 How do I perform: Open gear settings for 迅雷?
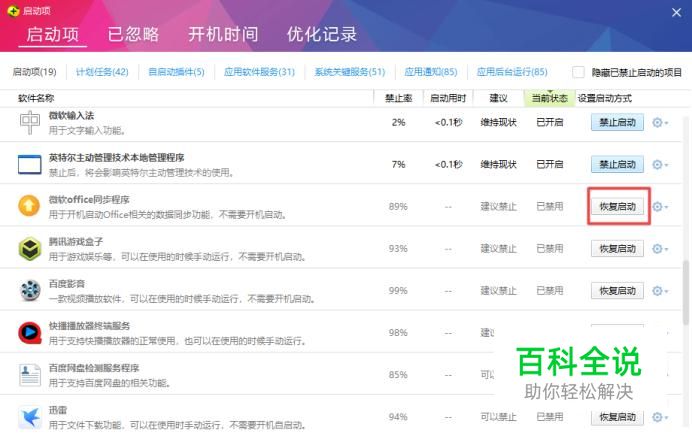[660, 417]
